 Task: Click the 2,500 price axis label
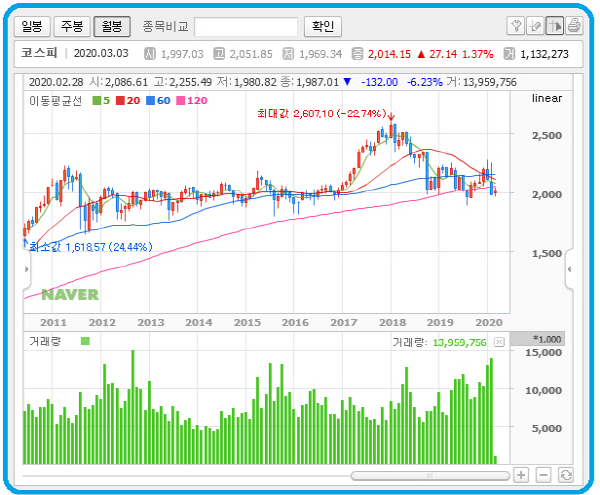547,135
